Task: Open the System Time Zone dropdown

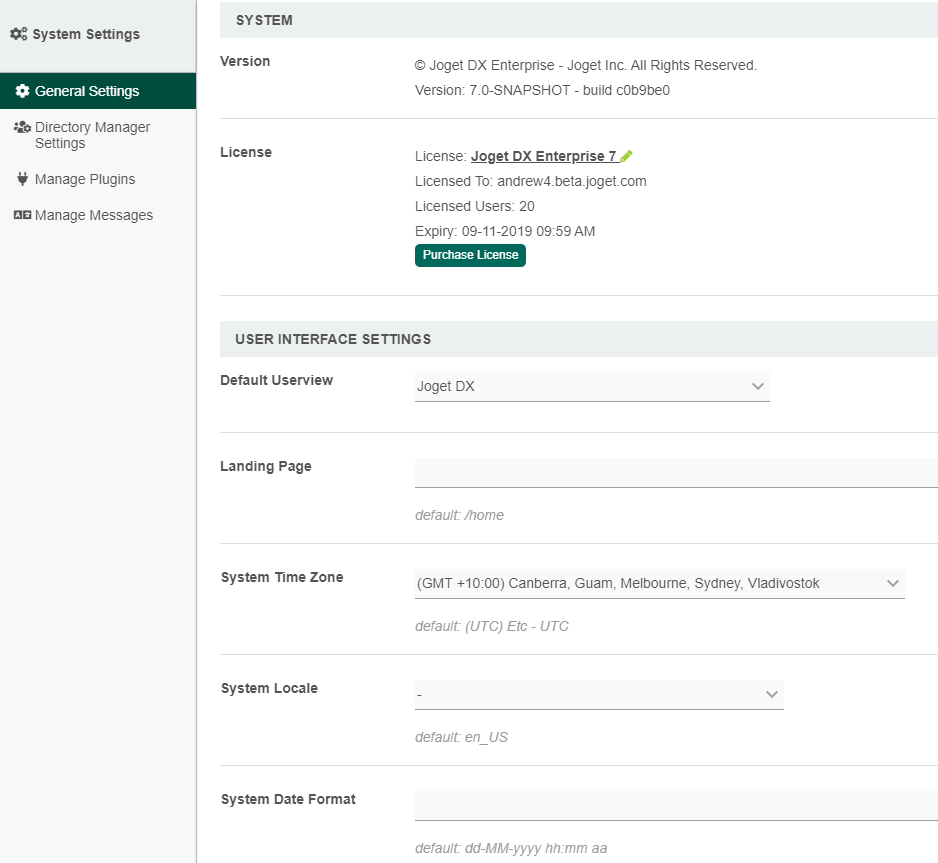Action: pyautogui.click(x=659, y=584)
